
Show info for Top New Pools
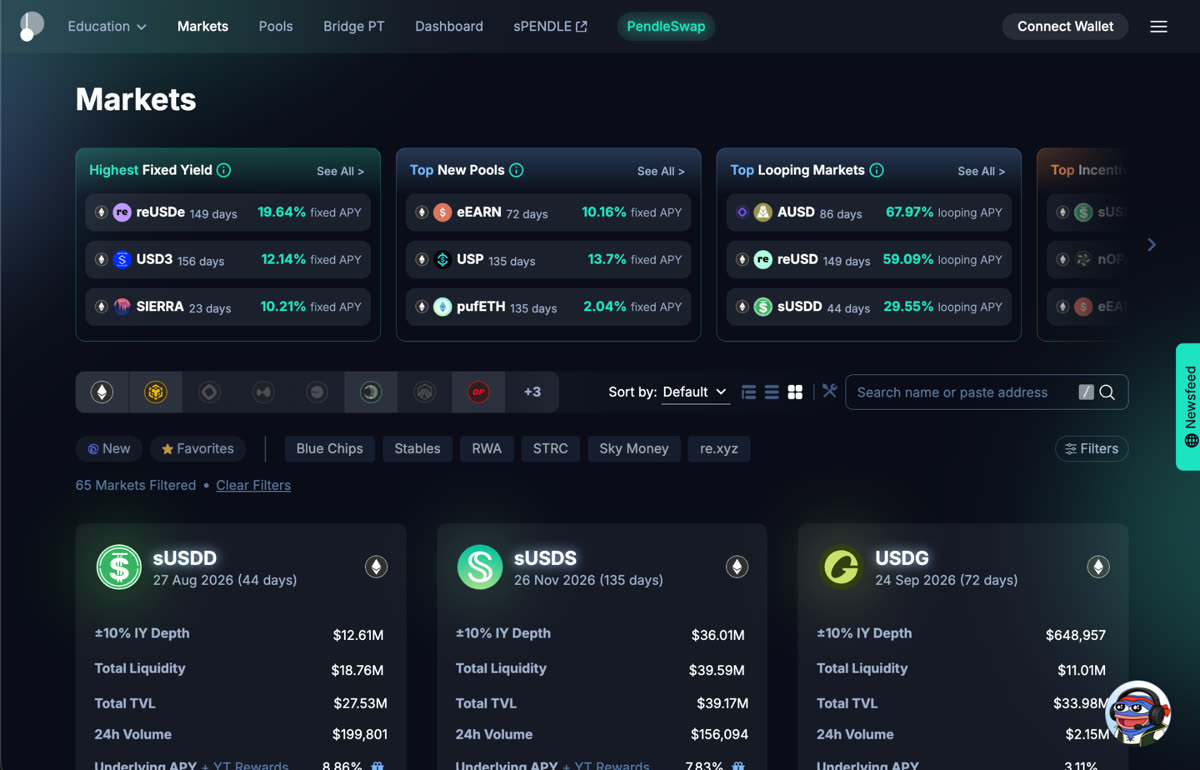pos(516,170)
